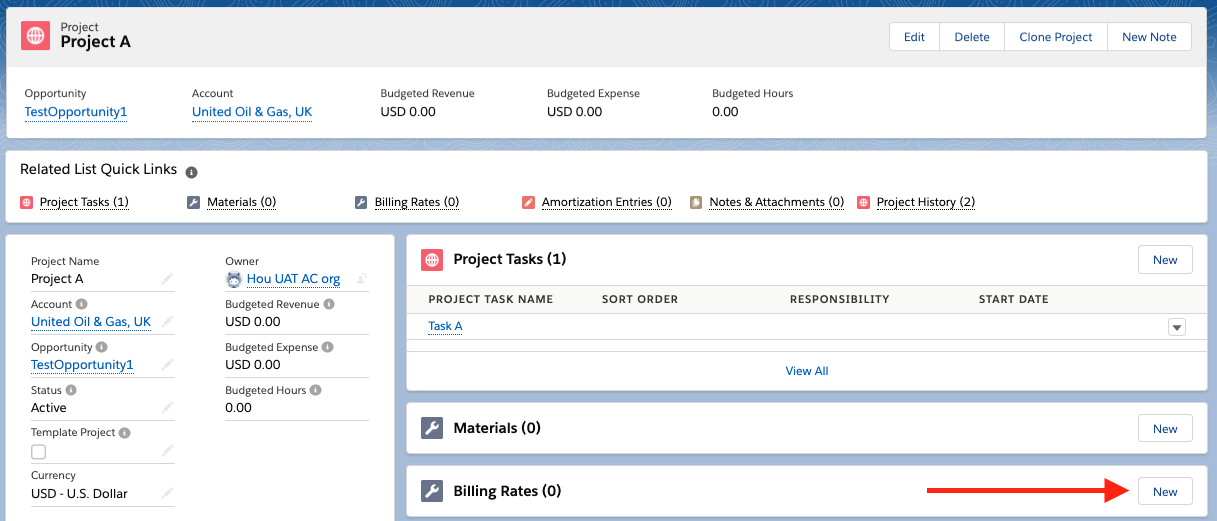Open the Task A link
Viewport: 1217px width, 521px height.
(445, 327)
